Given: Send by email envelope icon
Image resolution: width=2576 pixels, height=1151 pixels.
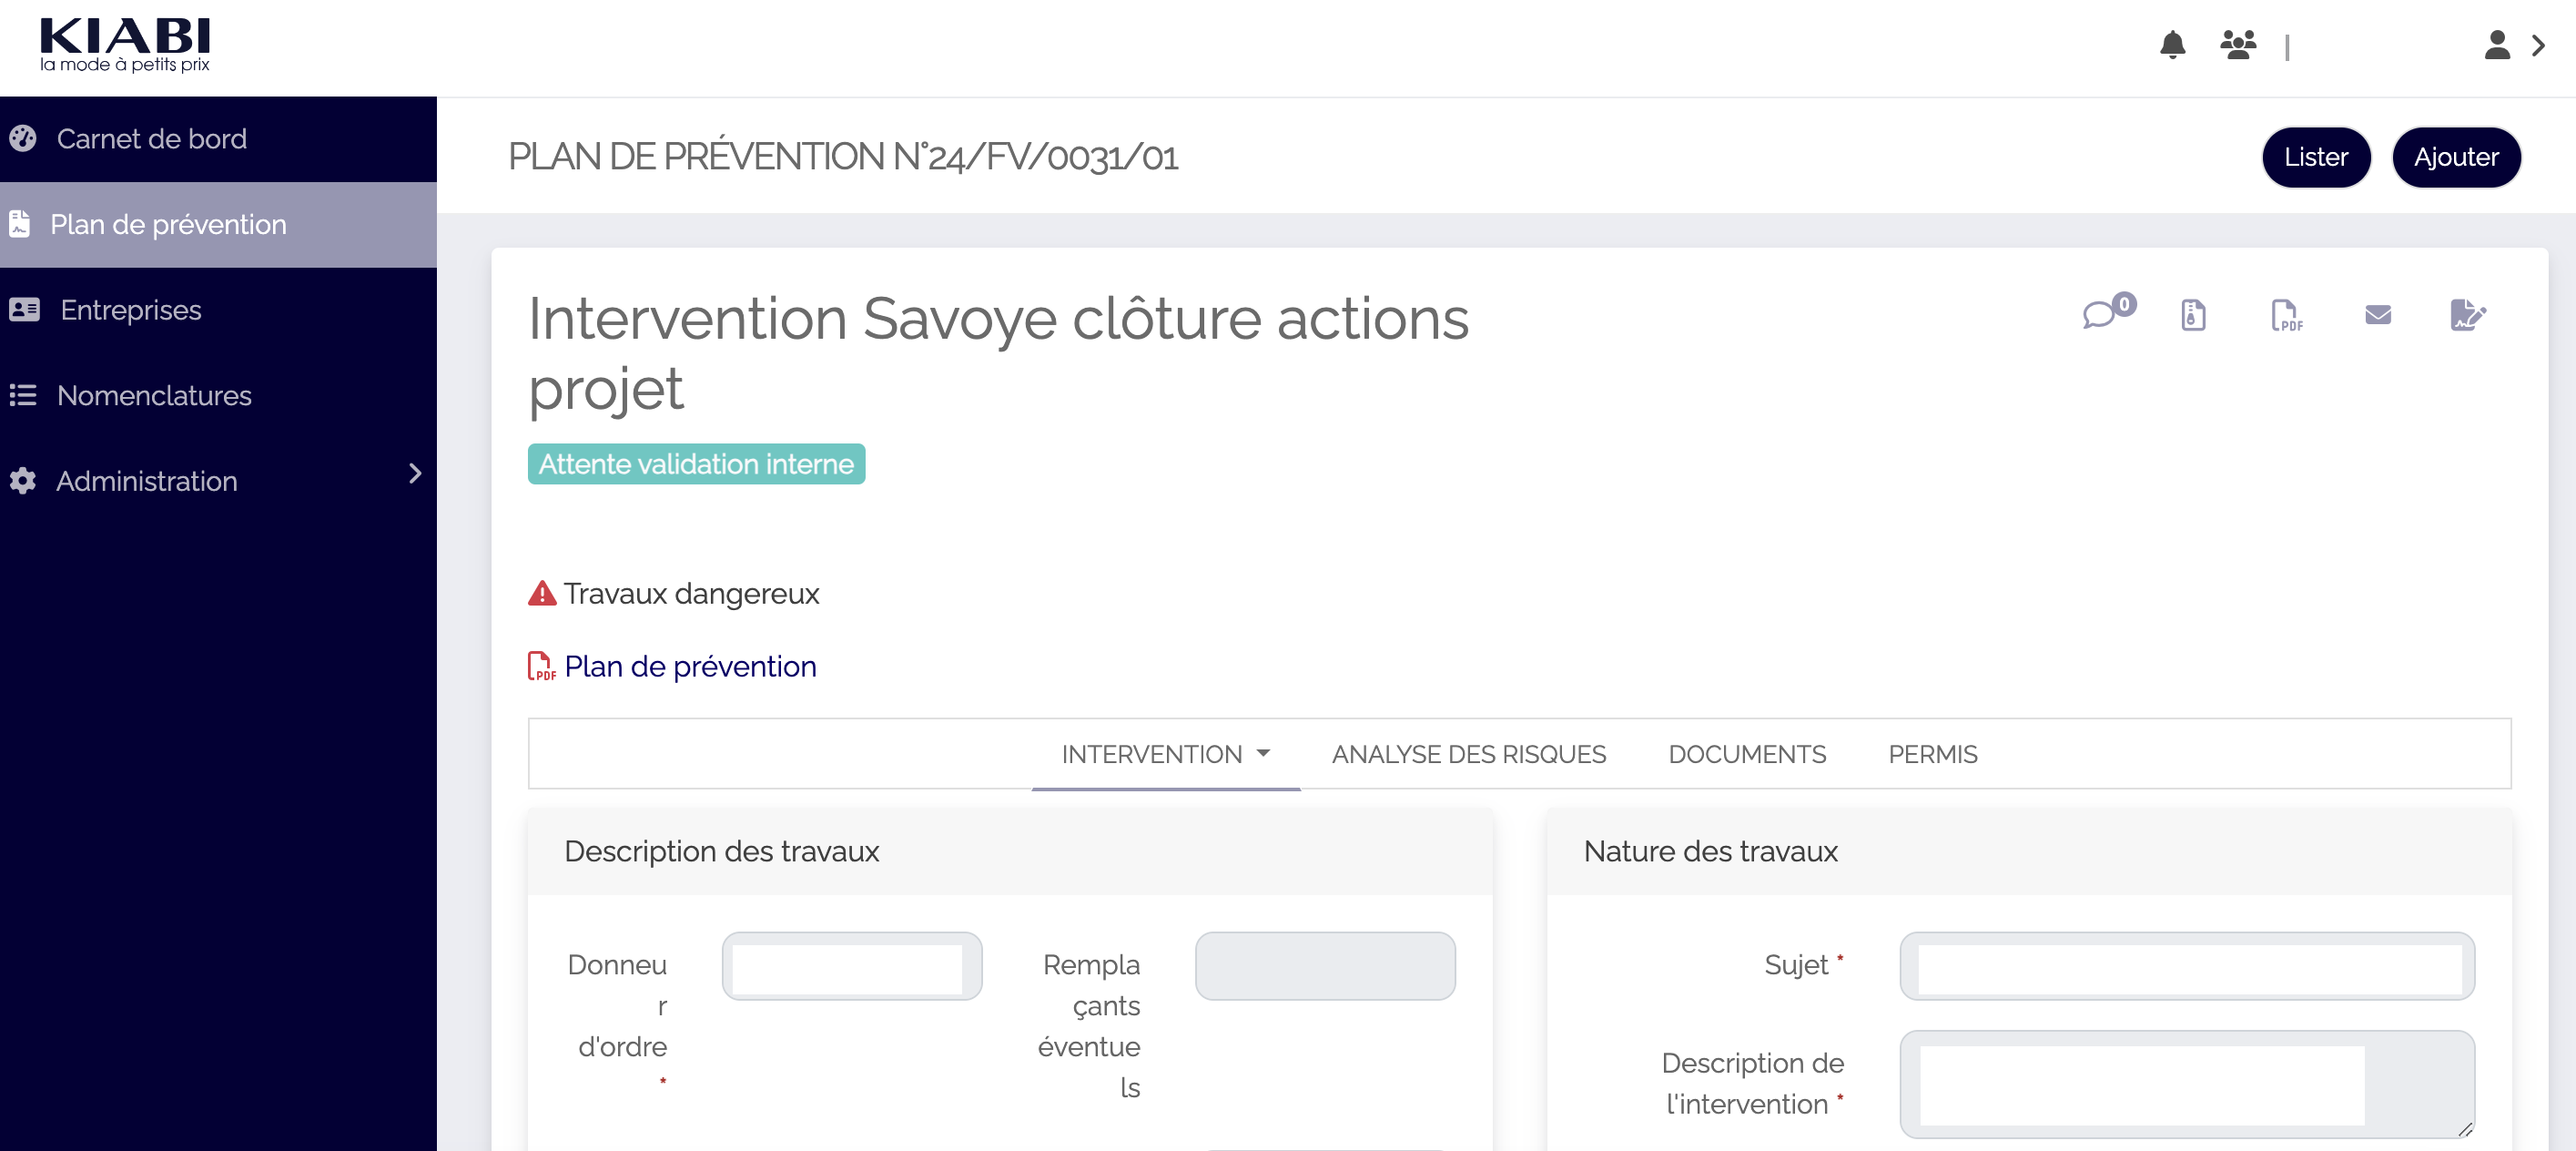Looking at the screenshot, I should [2378, 315].
